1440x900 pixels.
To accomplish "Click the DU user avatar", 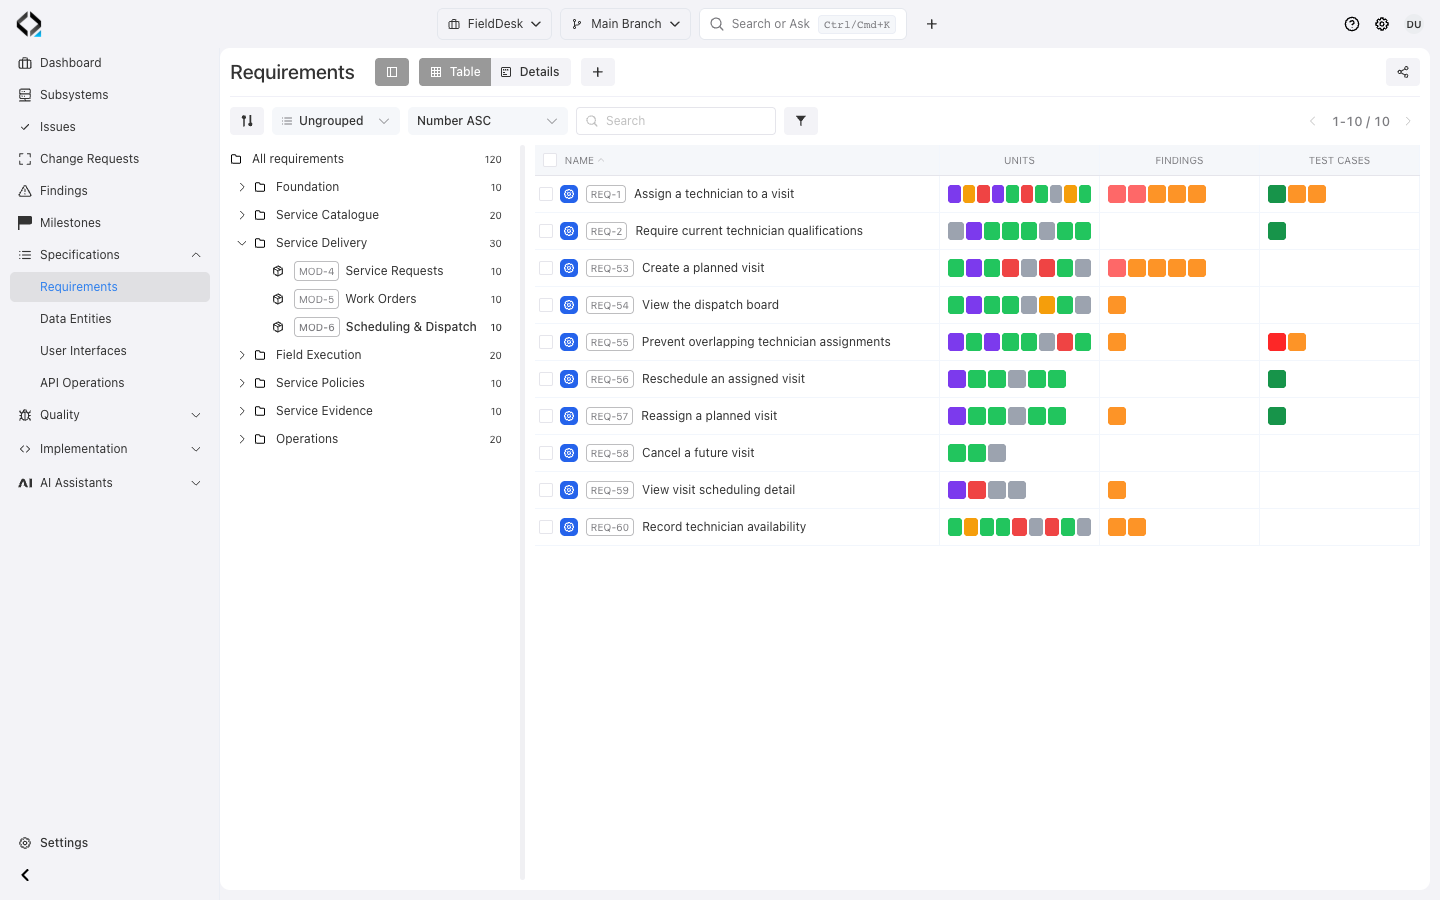I will pos(1414,24).
